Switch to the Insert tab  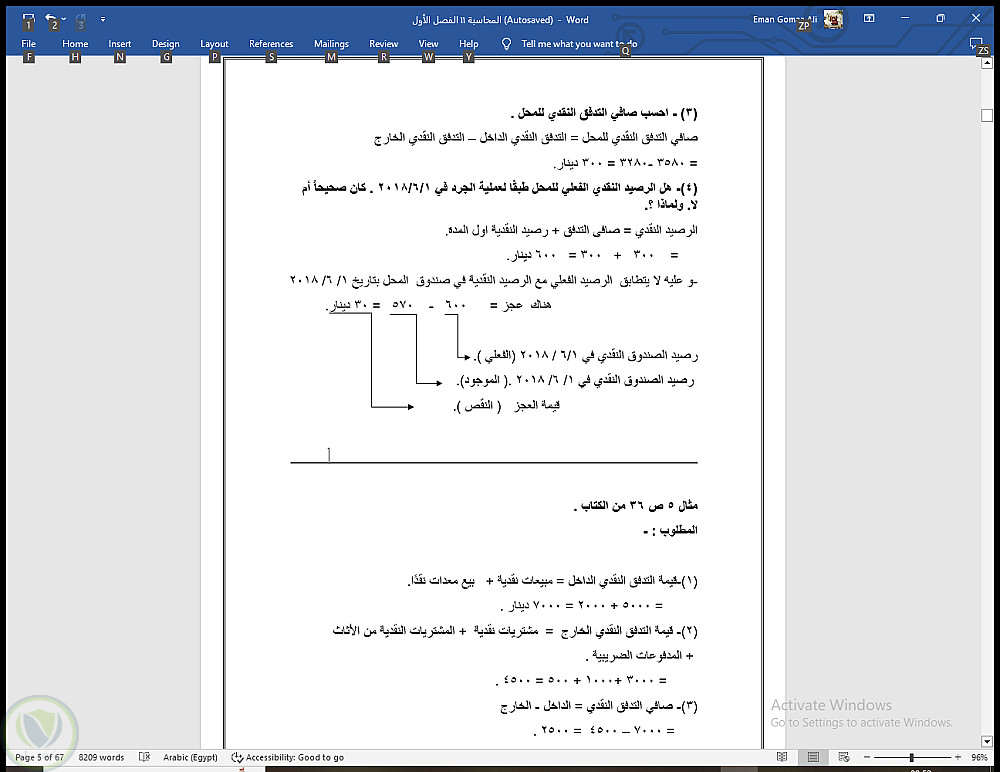(x=119, y=43)
